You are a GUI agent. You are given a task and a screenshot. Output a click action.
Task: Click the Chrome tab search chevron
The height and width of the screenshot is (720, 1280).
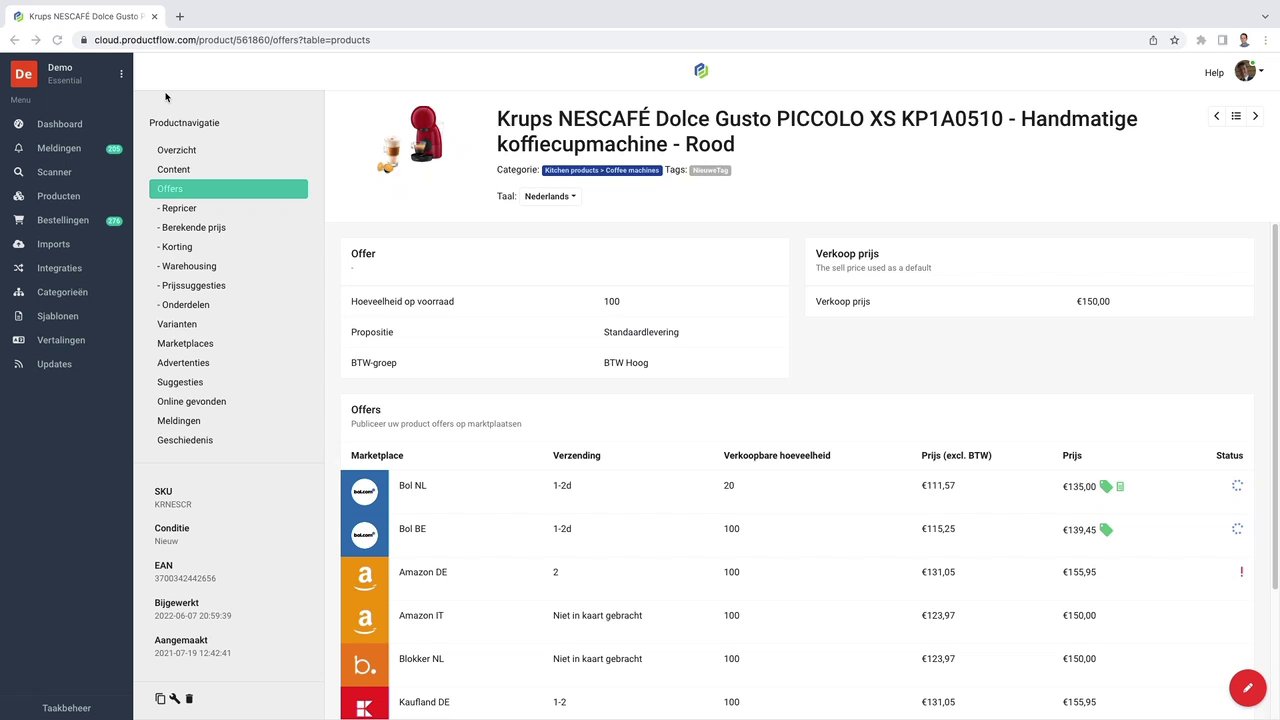tap(1264, 16)
